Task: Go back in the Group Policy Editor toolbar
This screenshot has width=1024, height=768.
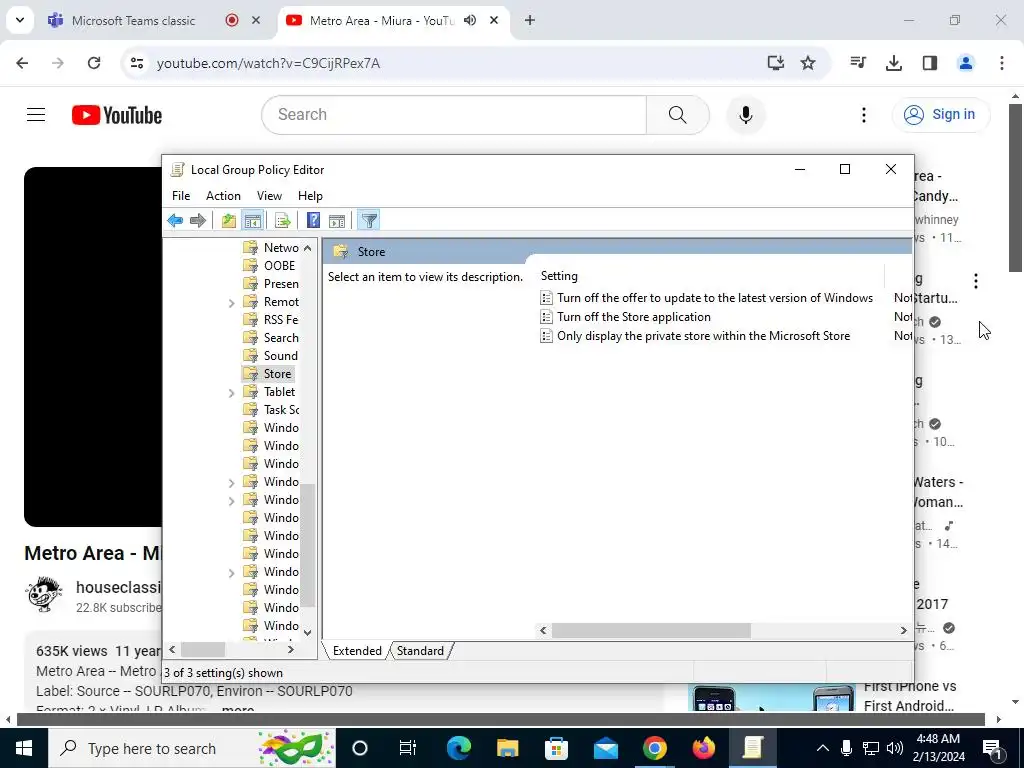Action: pyautogui.click(x=175, y=221)
